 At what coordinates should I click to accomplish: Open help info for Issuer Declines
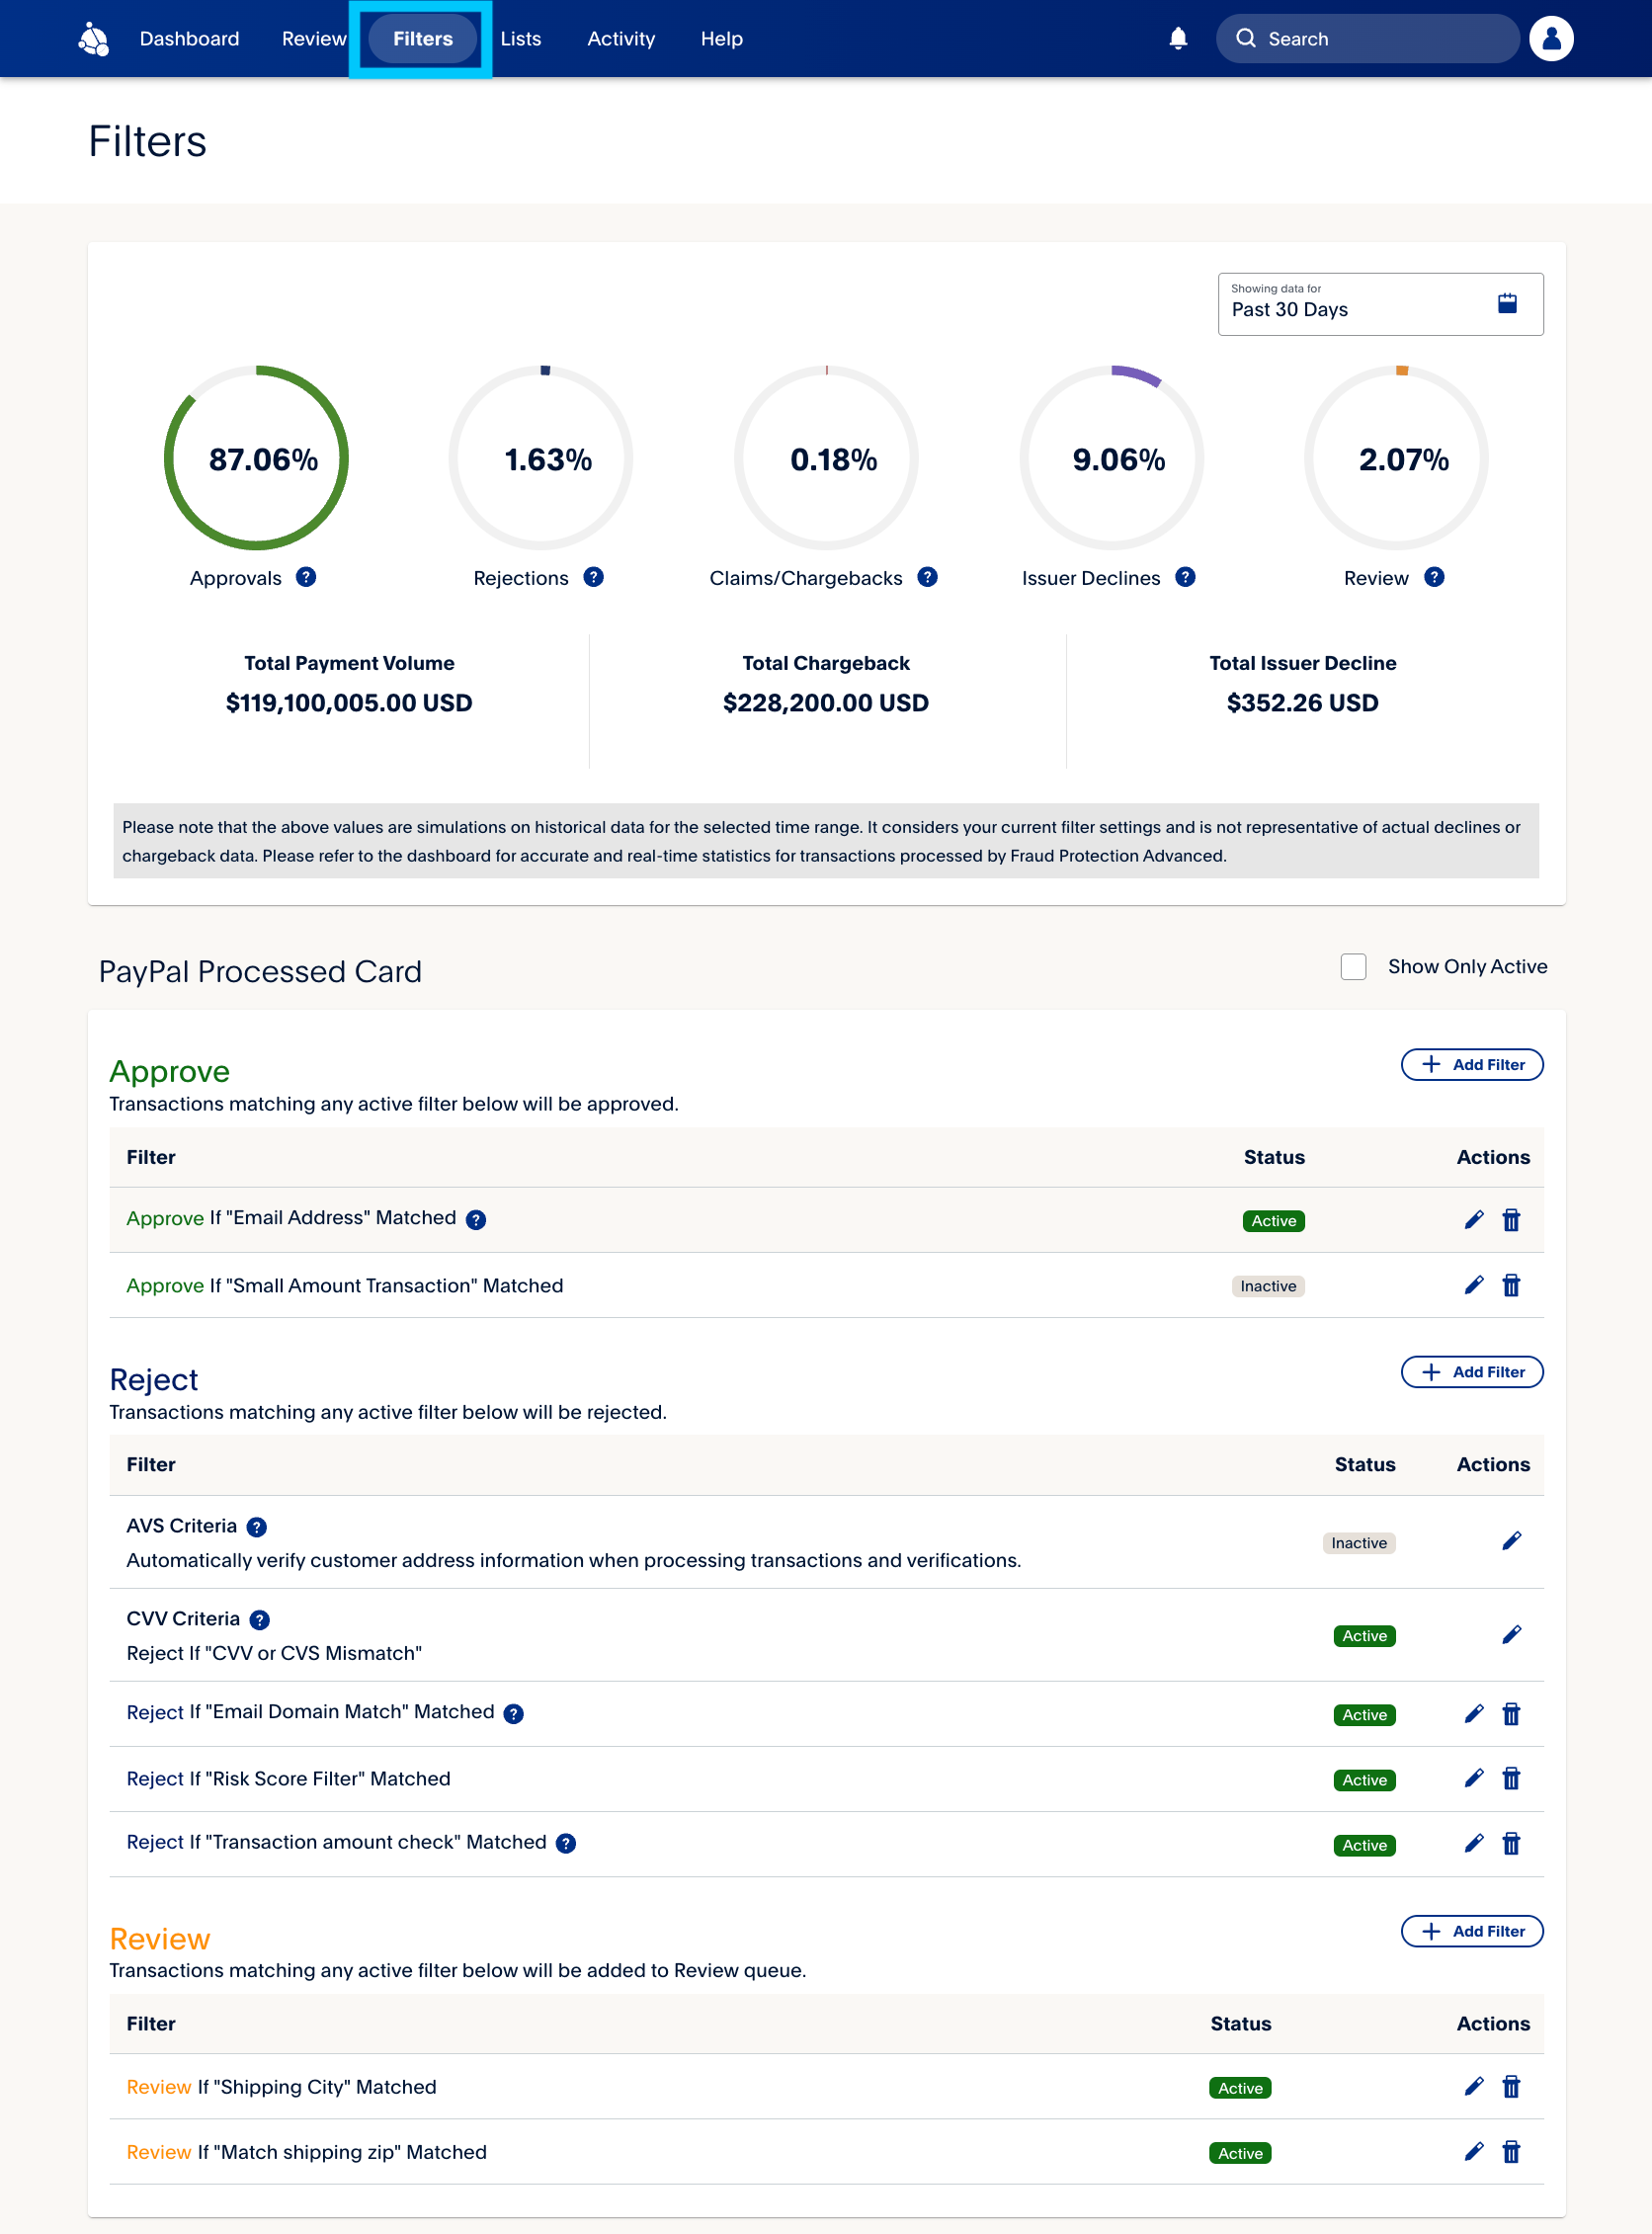pos(1185,577)
